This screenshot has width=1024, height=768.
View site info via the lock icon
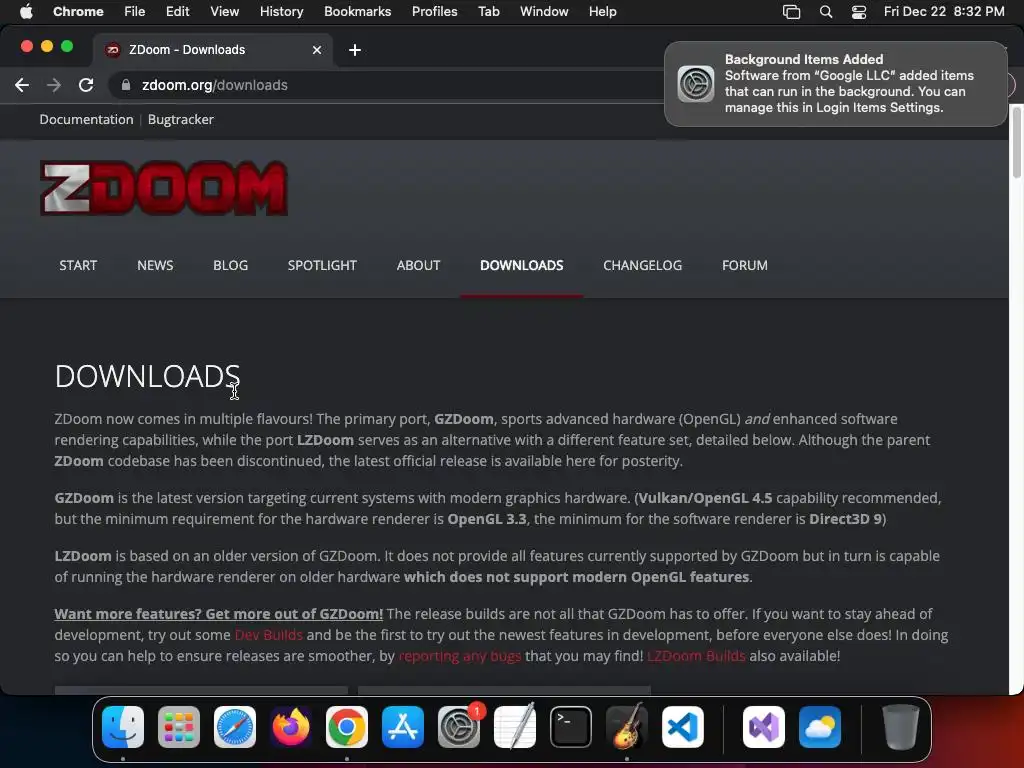(x=125, y=85)
